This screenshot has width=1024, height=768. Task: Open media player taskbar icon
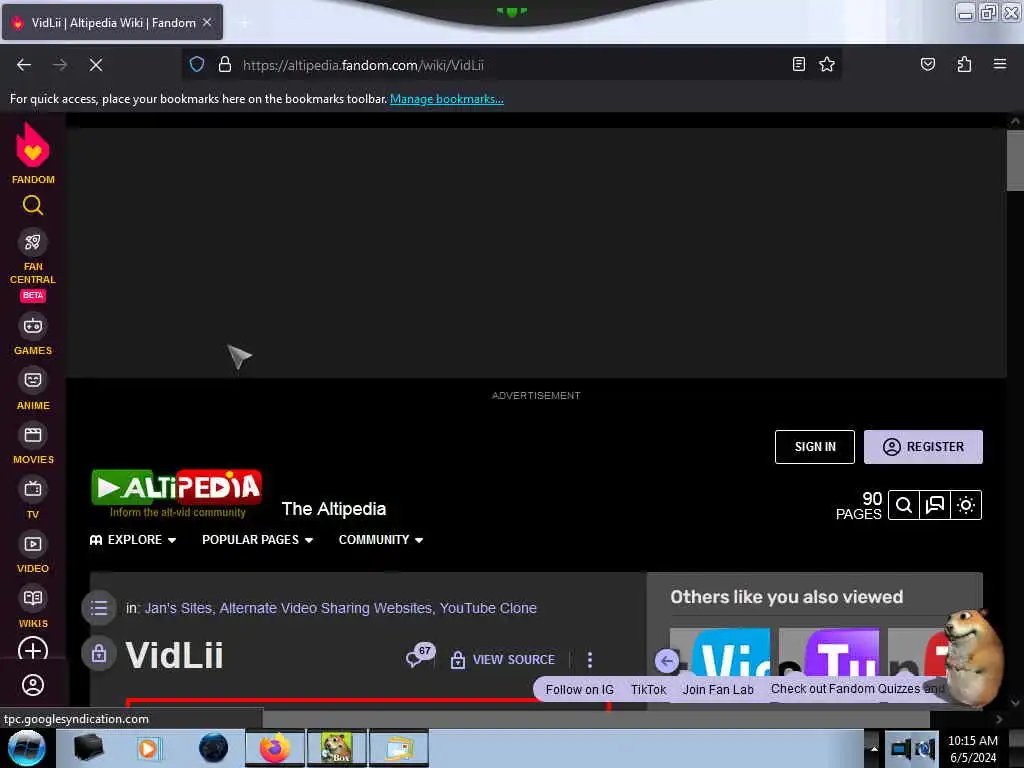tap(148, 748)
